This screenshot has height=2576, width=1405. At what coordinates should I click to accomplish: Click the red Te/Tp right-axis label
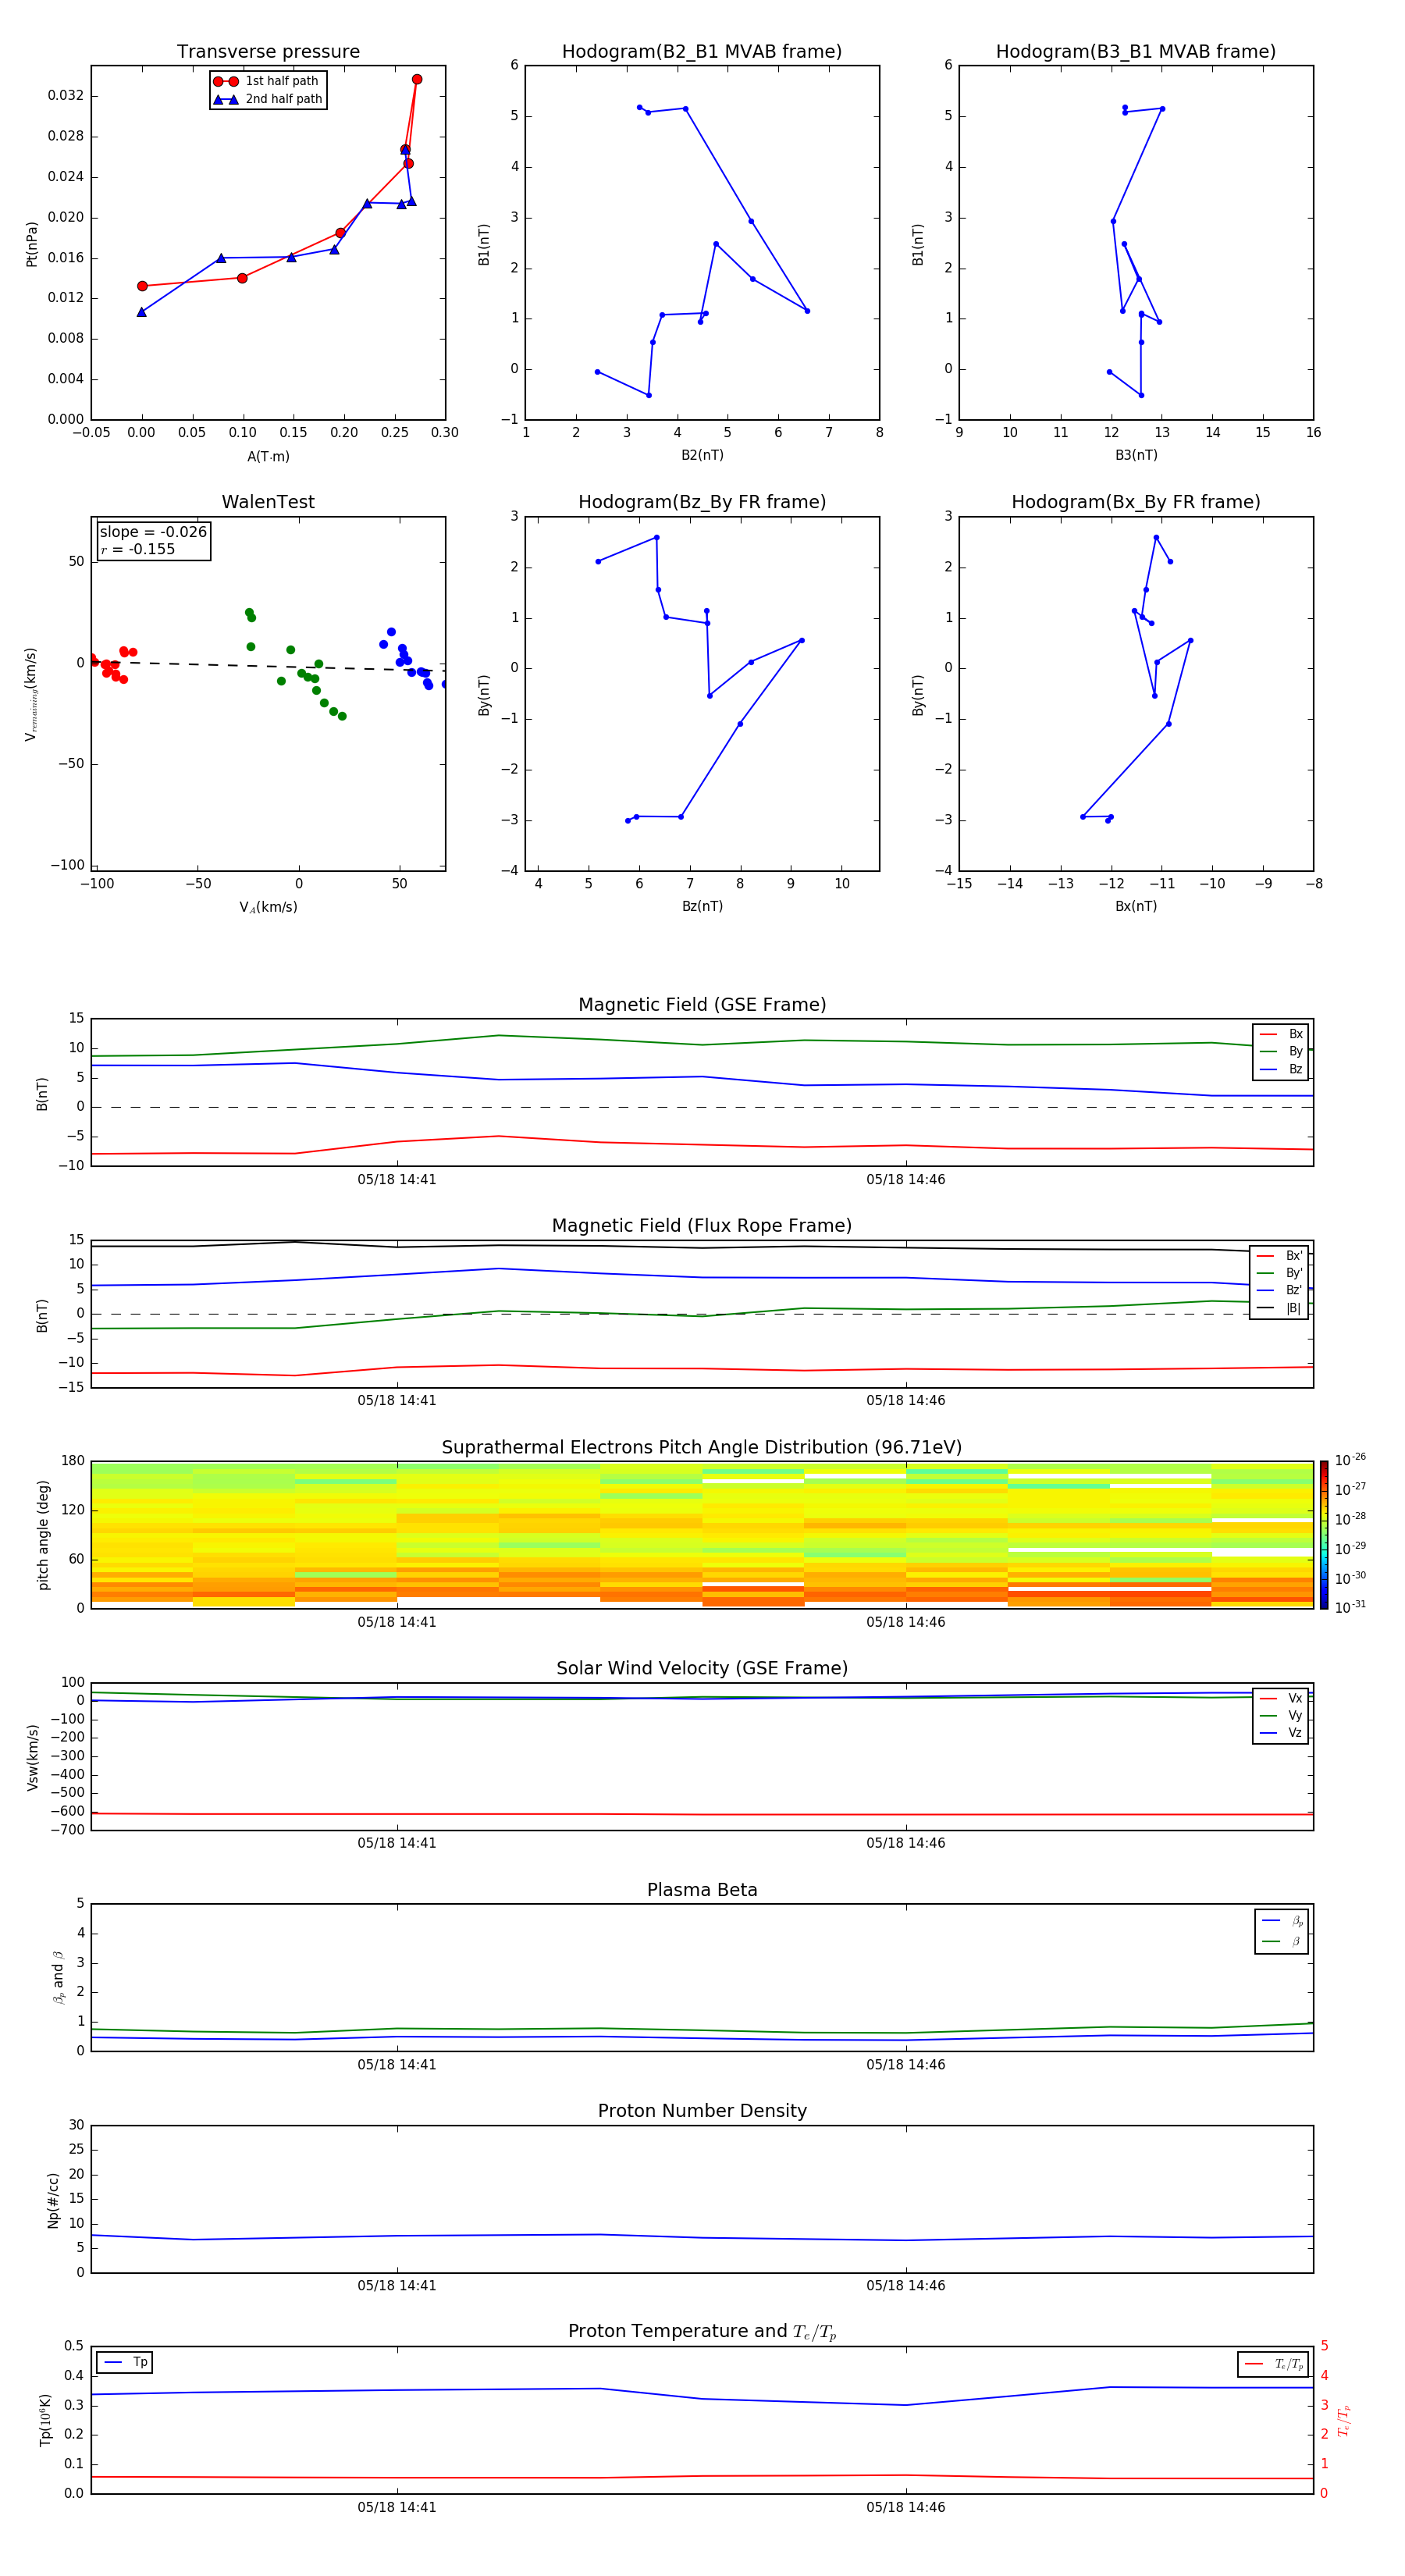[x=1344, y=2420]
